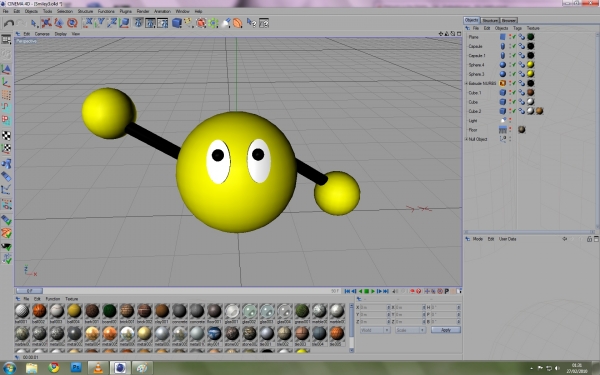Image resolution: width=600 pixels, height=375 pixels.
Task: Toggle visibility dots for Floor object
Action: pos(510,130)
